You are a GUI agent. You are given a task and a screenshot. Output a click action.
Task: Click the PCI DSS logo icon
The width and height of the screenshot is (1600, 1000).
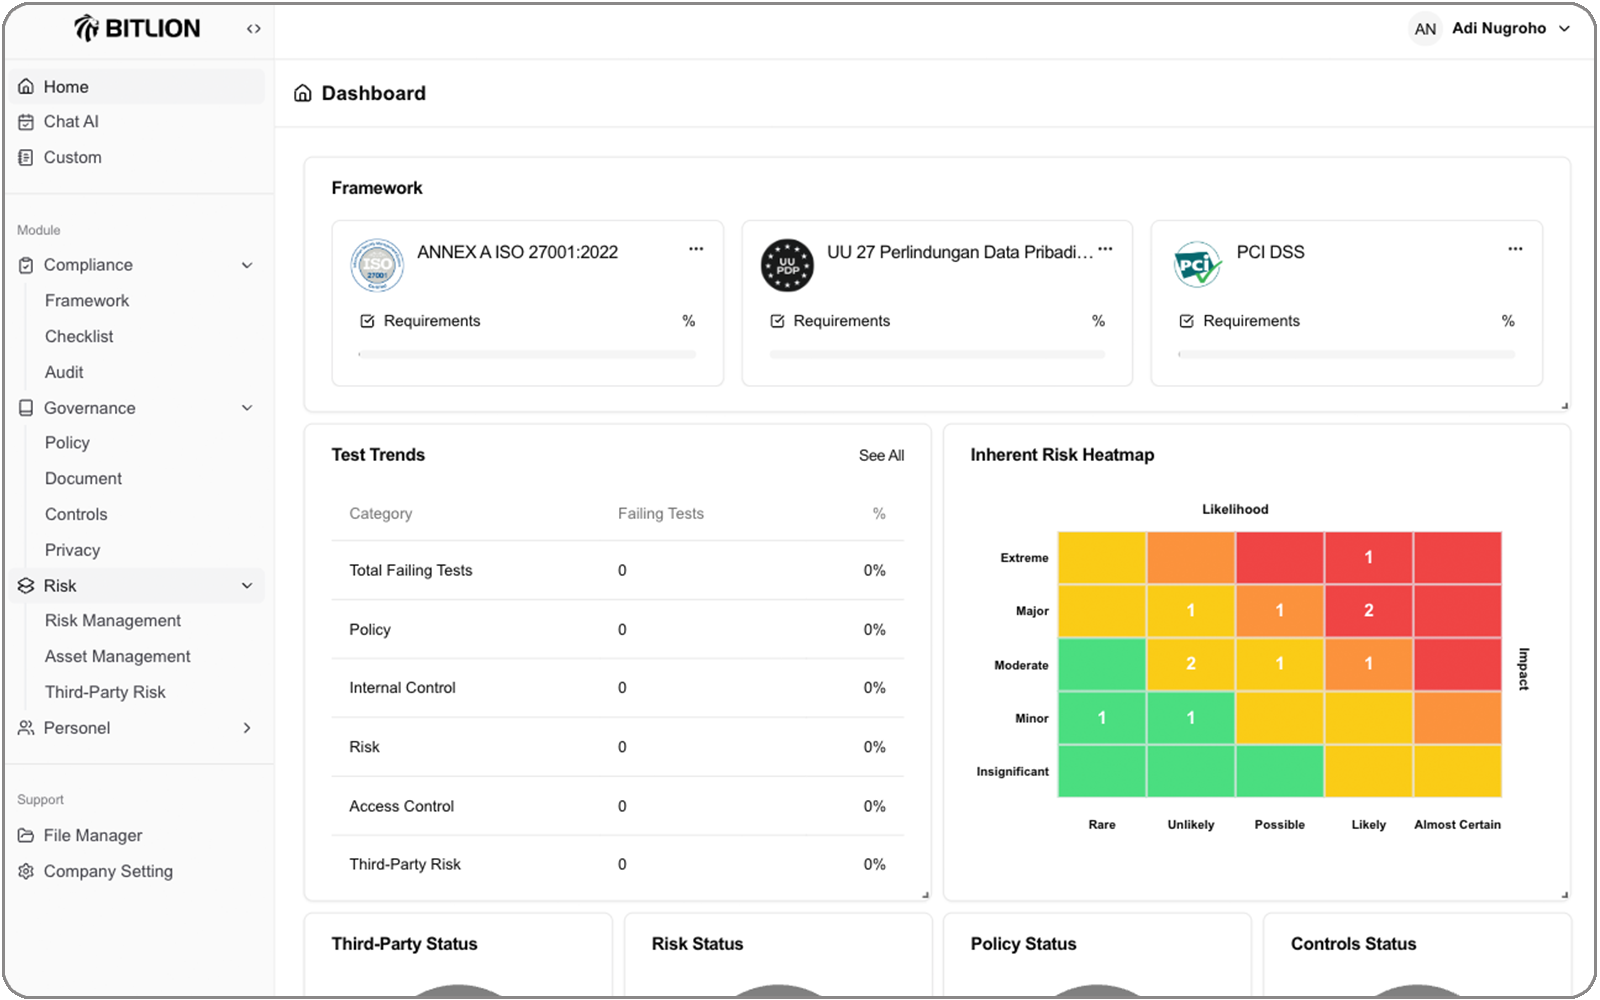(1197, 266)
